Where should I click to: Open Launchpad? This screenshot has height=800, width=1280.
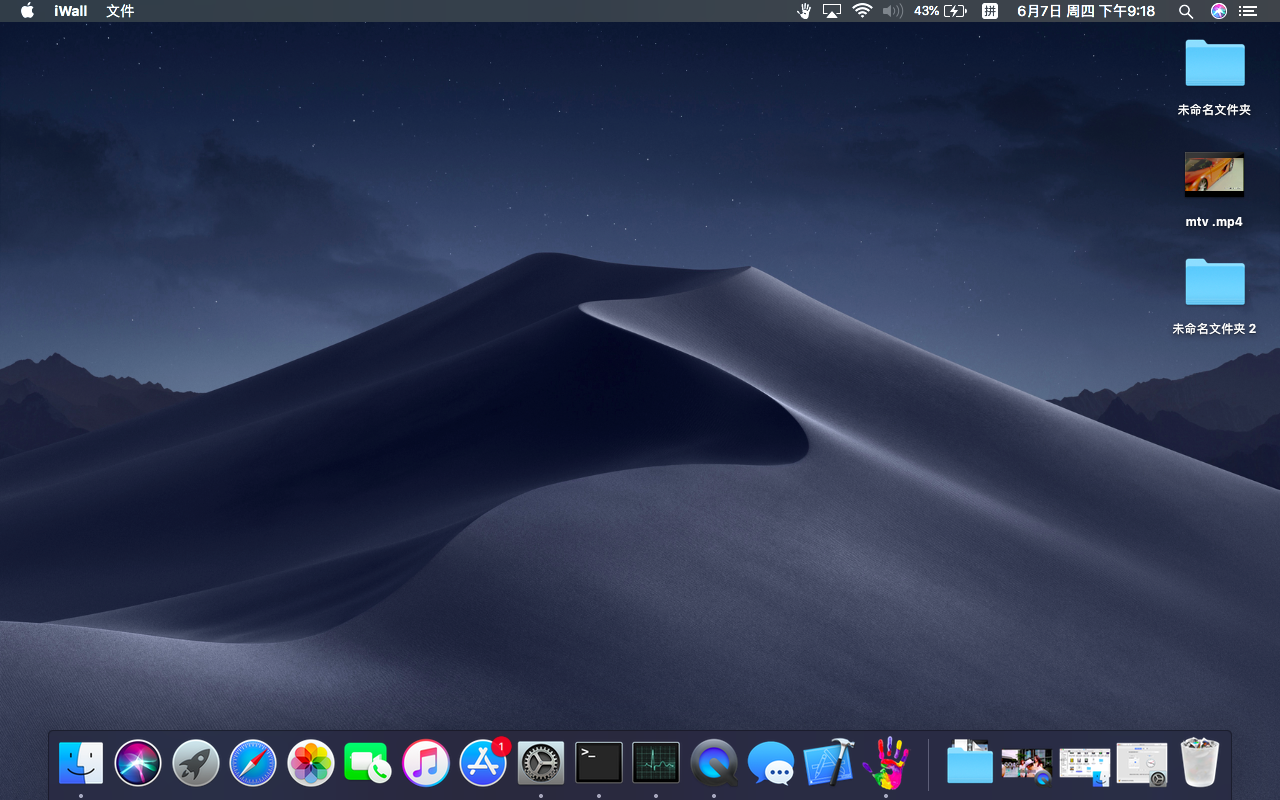(195, 762)
